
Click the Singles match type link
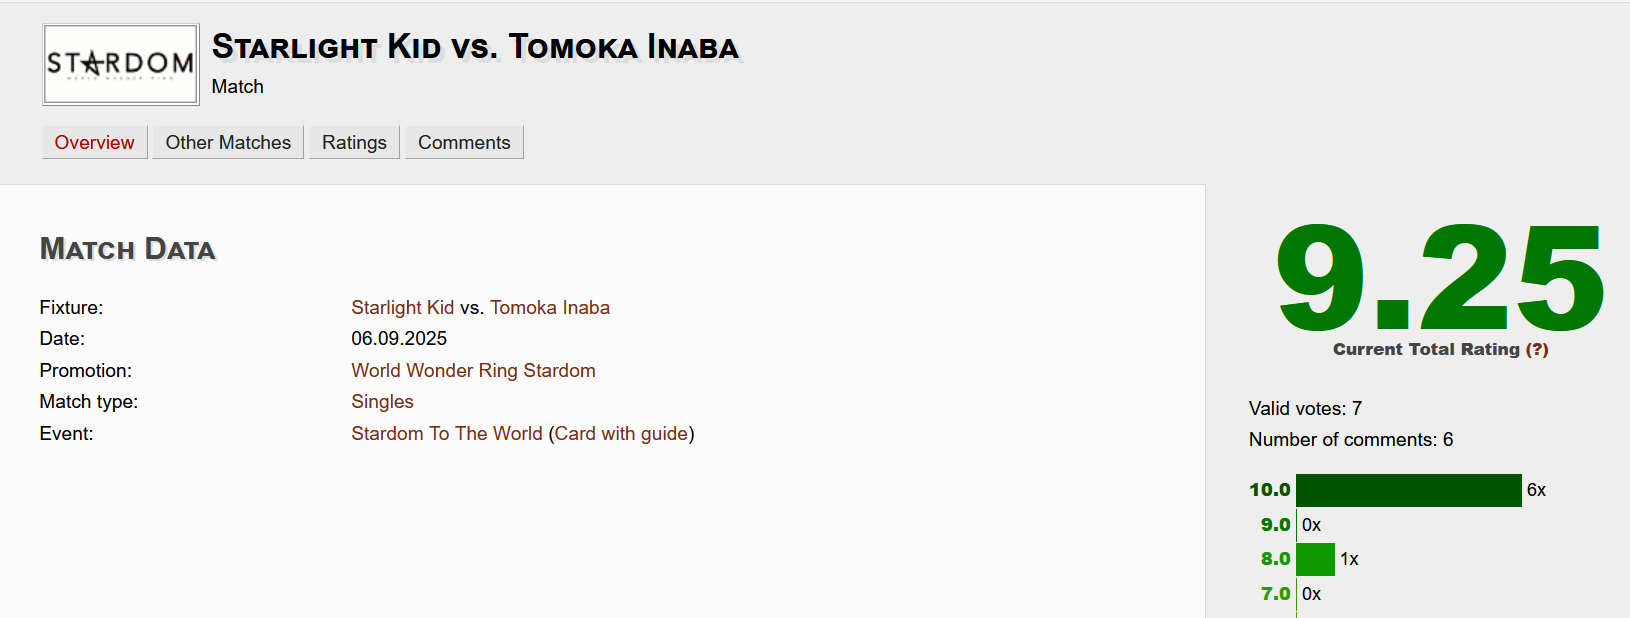click(x=382, y=401)
